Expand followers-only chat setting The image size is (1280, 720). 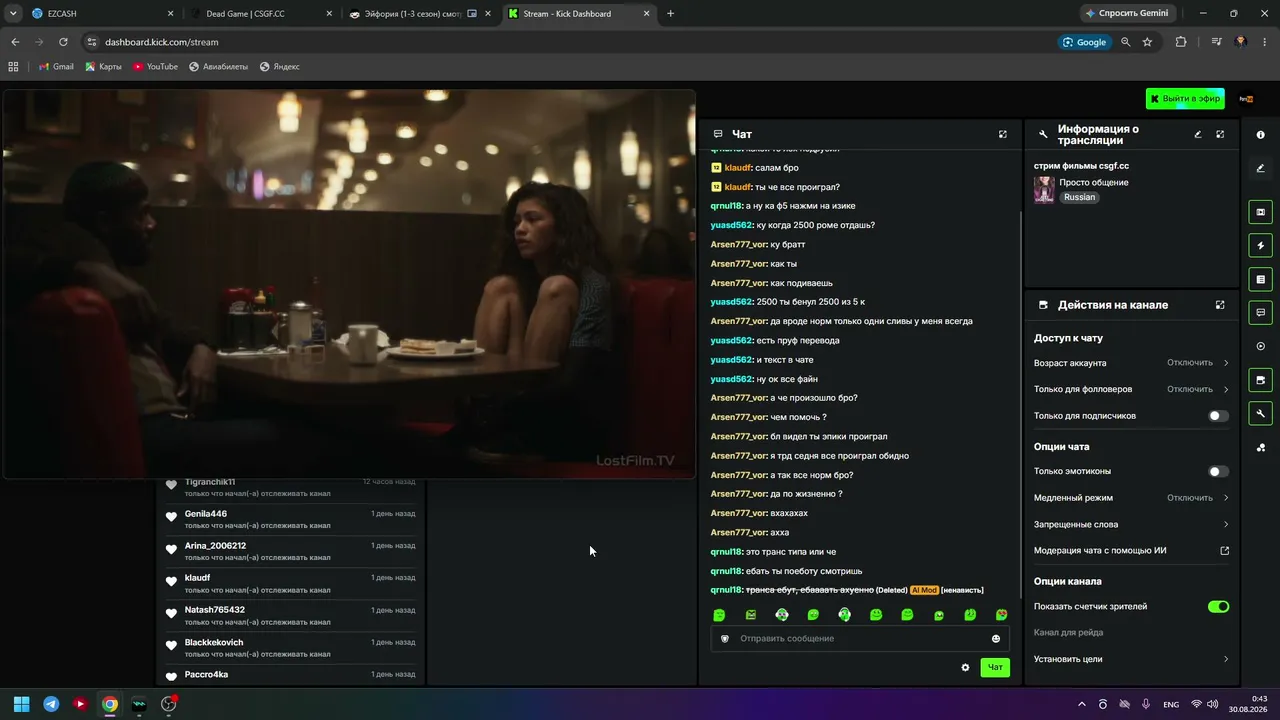1131,389
